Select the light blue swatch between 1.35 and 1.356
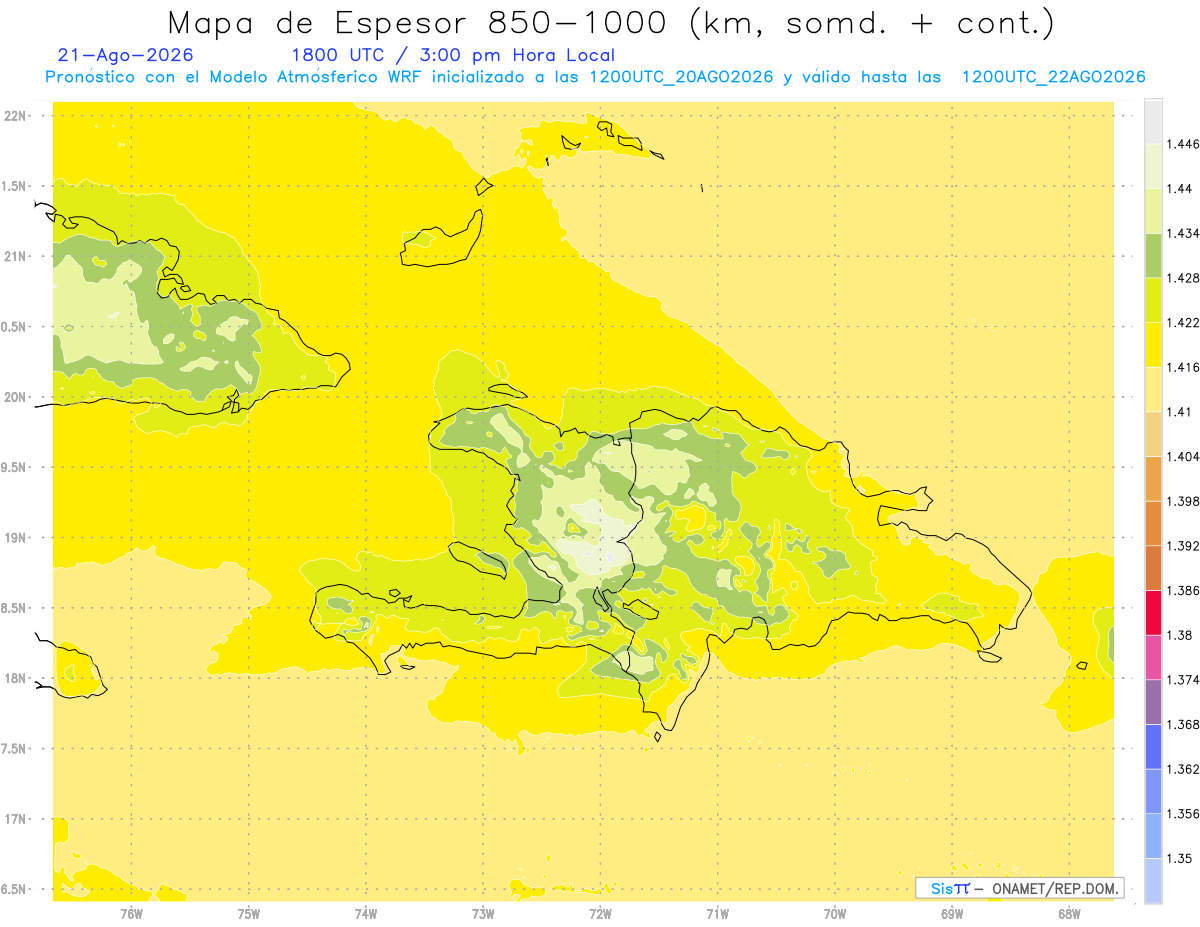Image resolution: width=1200 pixels, height=927 pixels. pos(1153,835)
